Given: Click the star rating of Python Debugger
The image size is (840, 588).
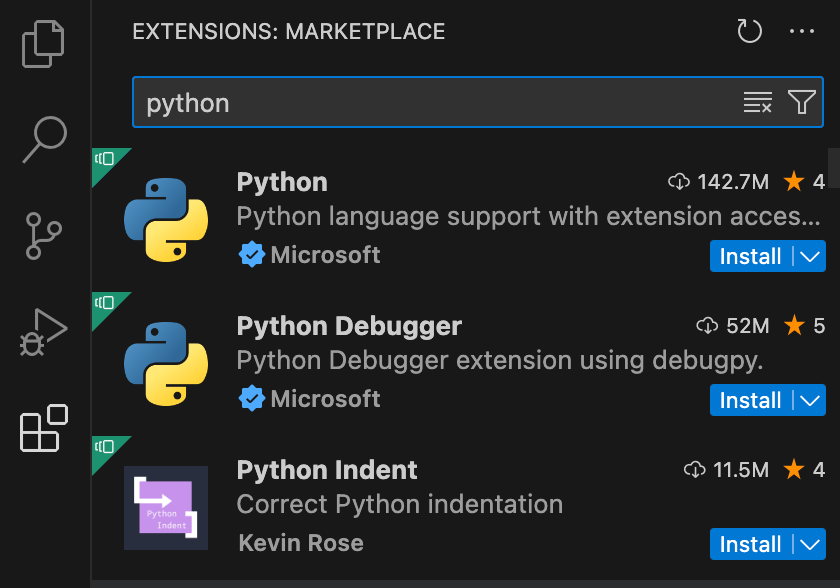Looking at the screenshot, I should [804, 326].
